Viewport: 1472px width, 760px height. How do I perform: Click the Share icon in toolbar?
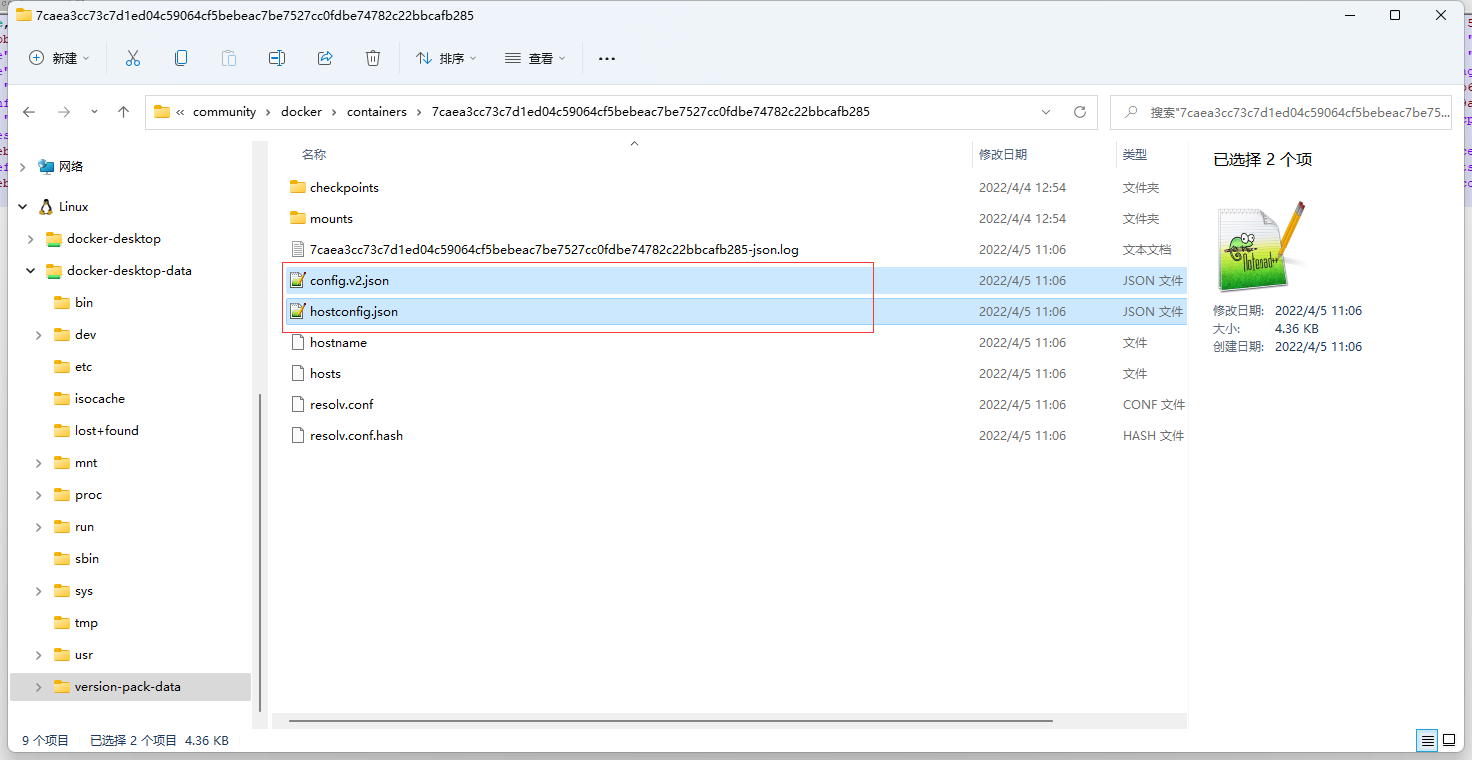[325, 58]
